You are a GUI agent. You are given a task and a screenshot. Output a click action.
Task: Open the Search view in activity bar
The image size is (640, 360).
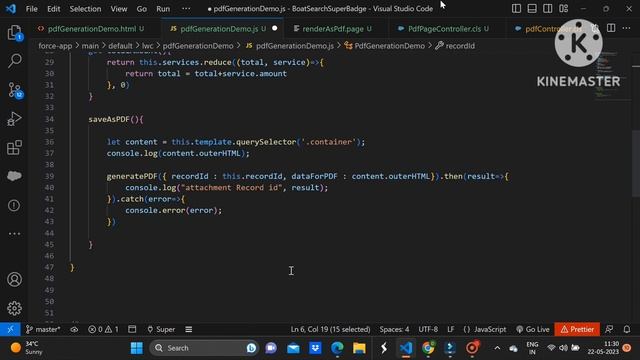pyautogui.click(x=14, y=61)
